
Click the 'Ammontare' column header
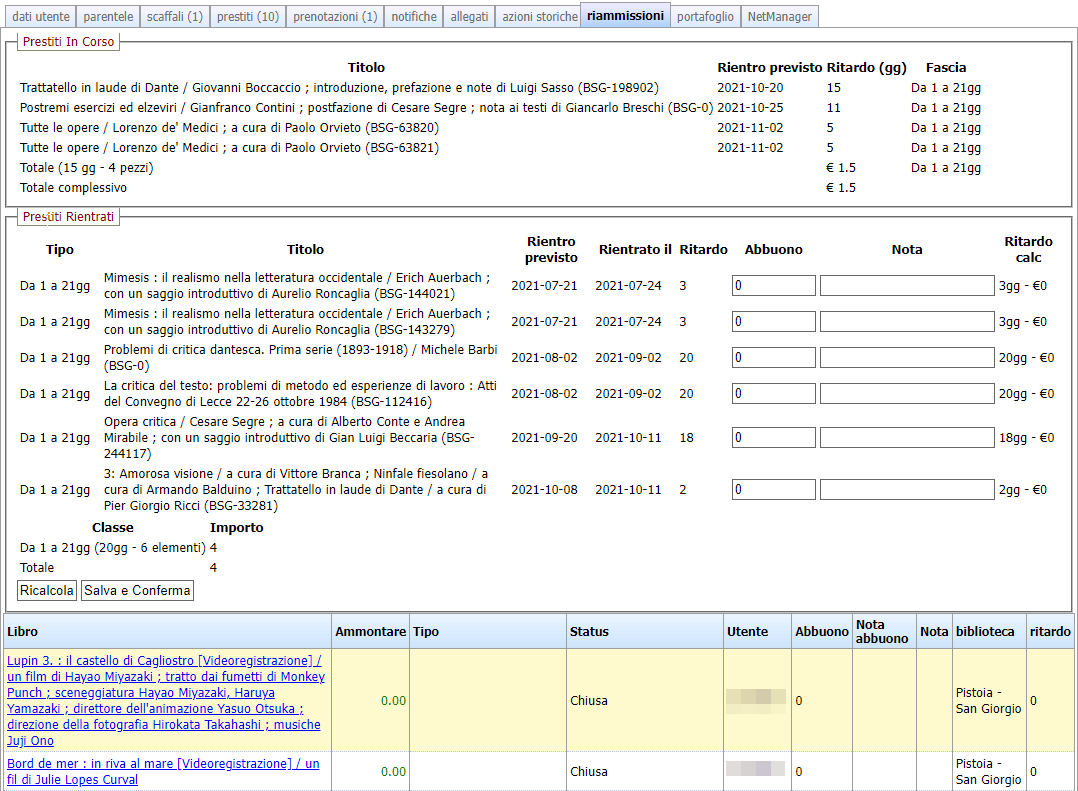point(370,632)
